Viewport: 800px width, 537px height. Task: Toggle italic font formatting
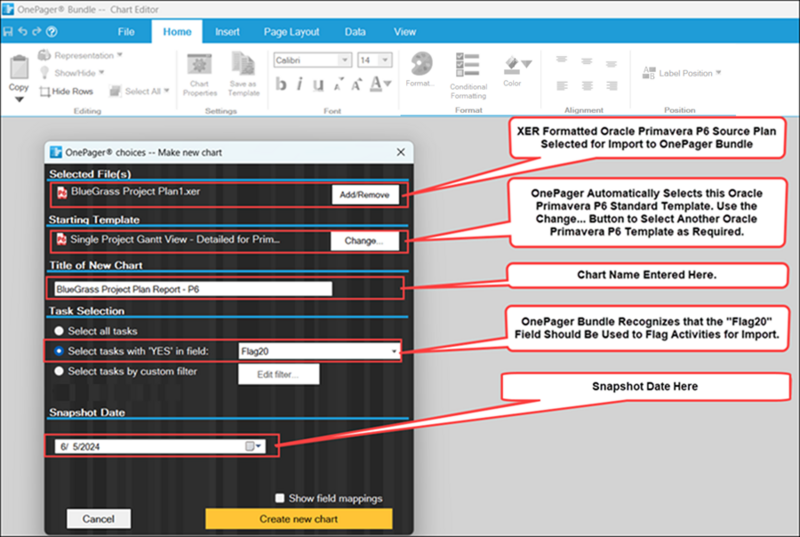click(299, 84)
